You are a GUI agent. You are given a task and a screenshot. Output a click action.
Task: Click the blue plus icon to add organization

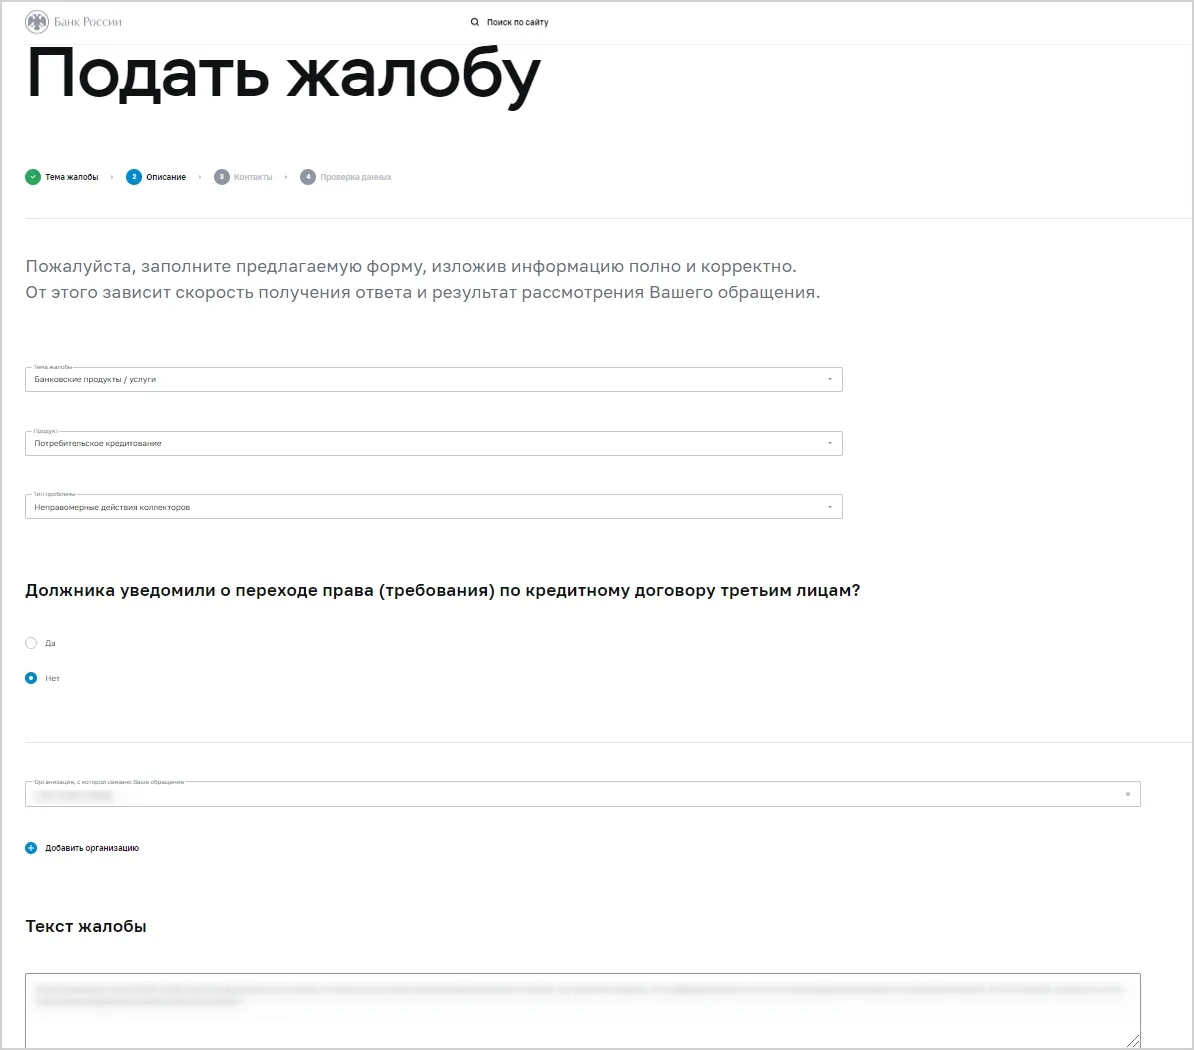tap(31, 847)
